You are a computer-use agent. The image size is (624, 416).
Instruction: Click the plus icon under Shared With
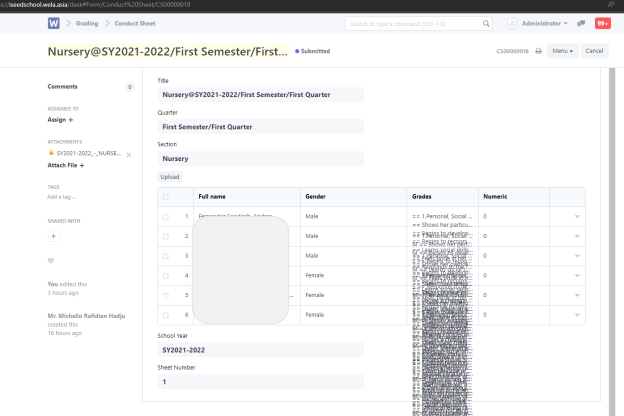(54, 236)
